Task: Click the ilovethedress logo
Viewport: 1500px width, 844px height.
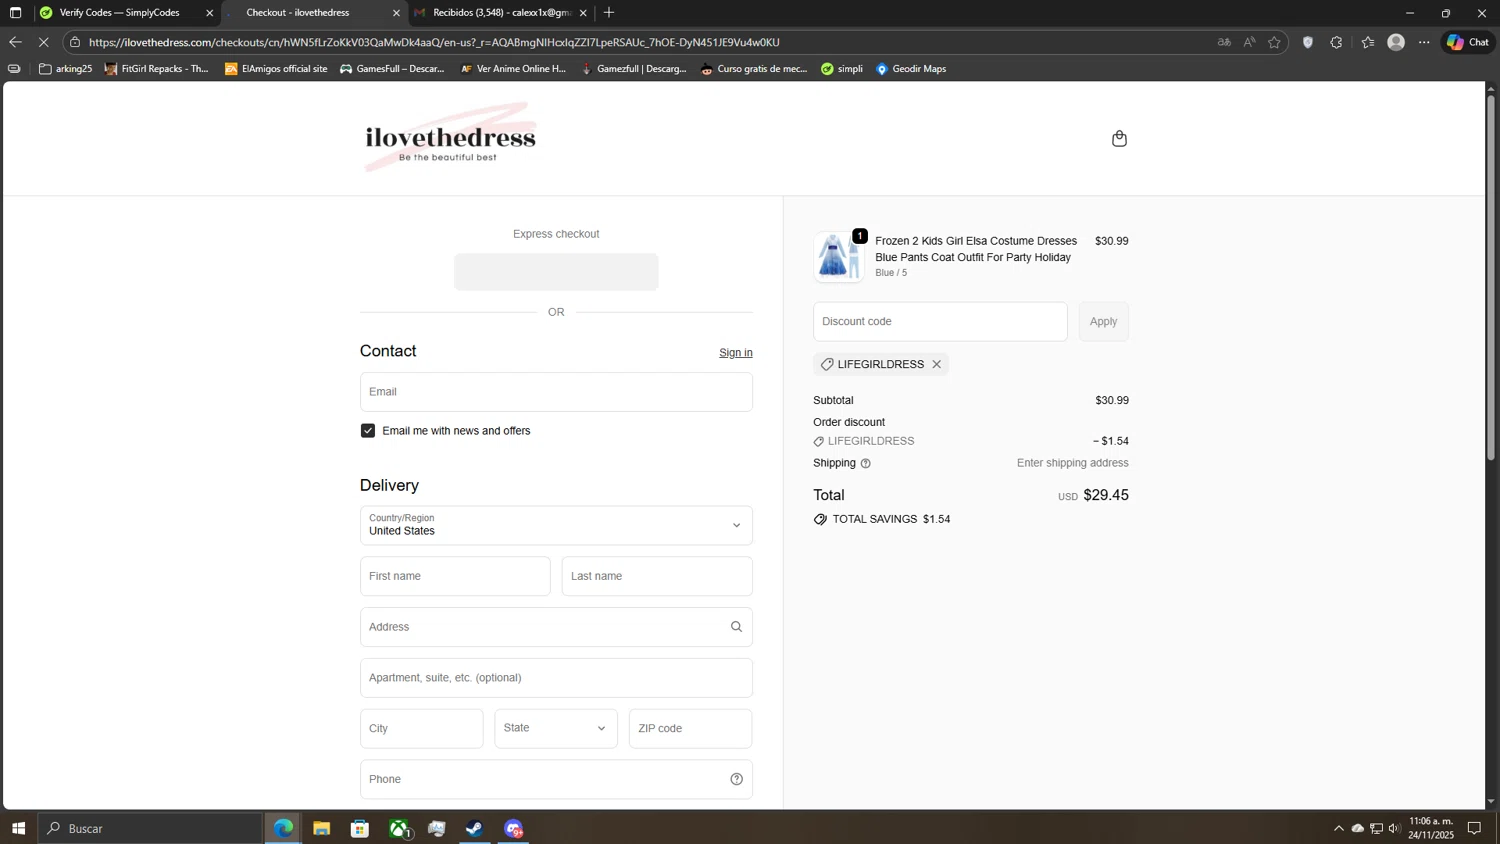Action: click(x=450, y=138)
